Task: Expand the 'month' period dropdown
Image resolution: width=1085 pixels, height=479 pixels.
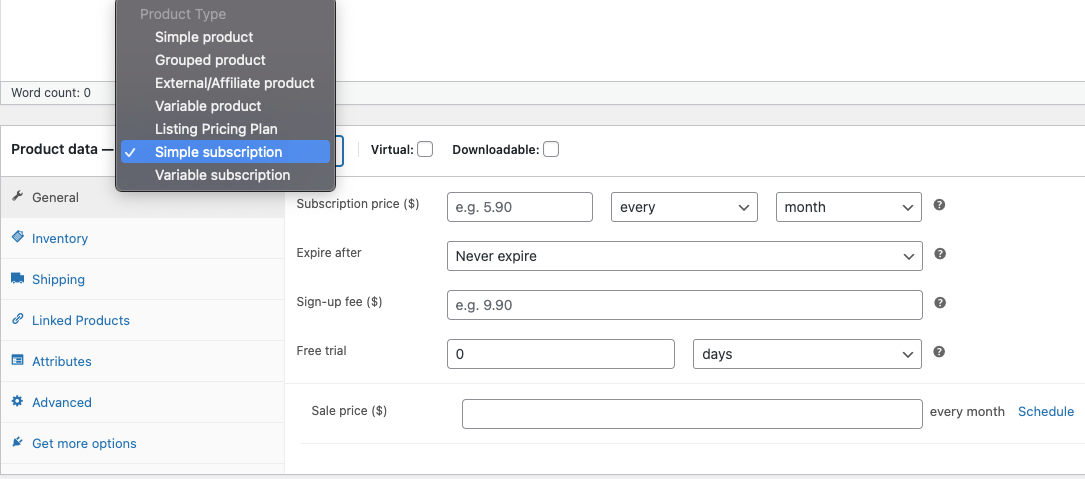Action: click(848, 207)
